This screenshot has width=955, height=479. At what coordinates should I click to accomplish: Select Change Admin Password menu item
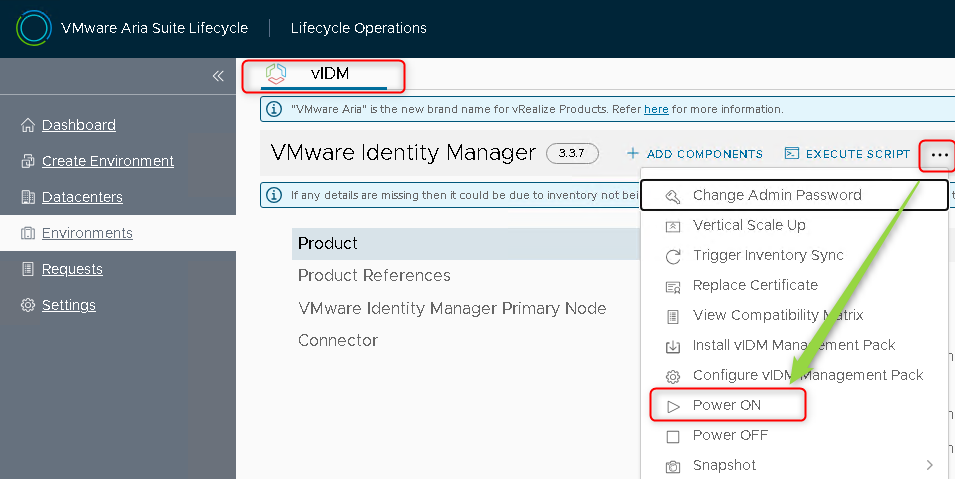pos(794,195)
